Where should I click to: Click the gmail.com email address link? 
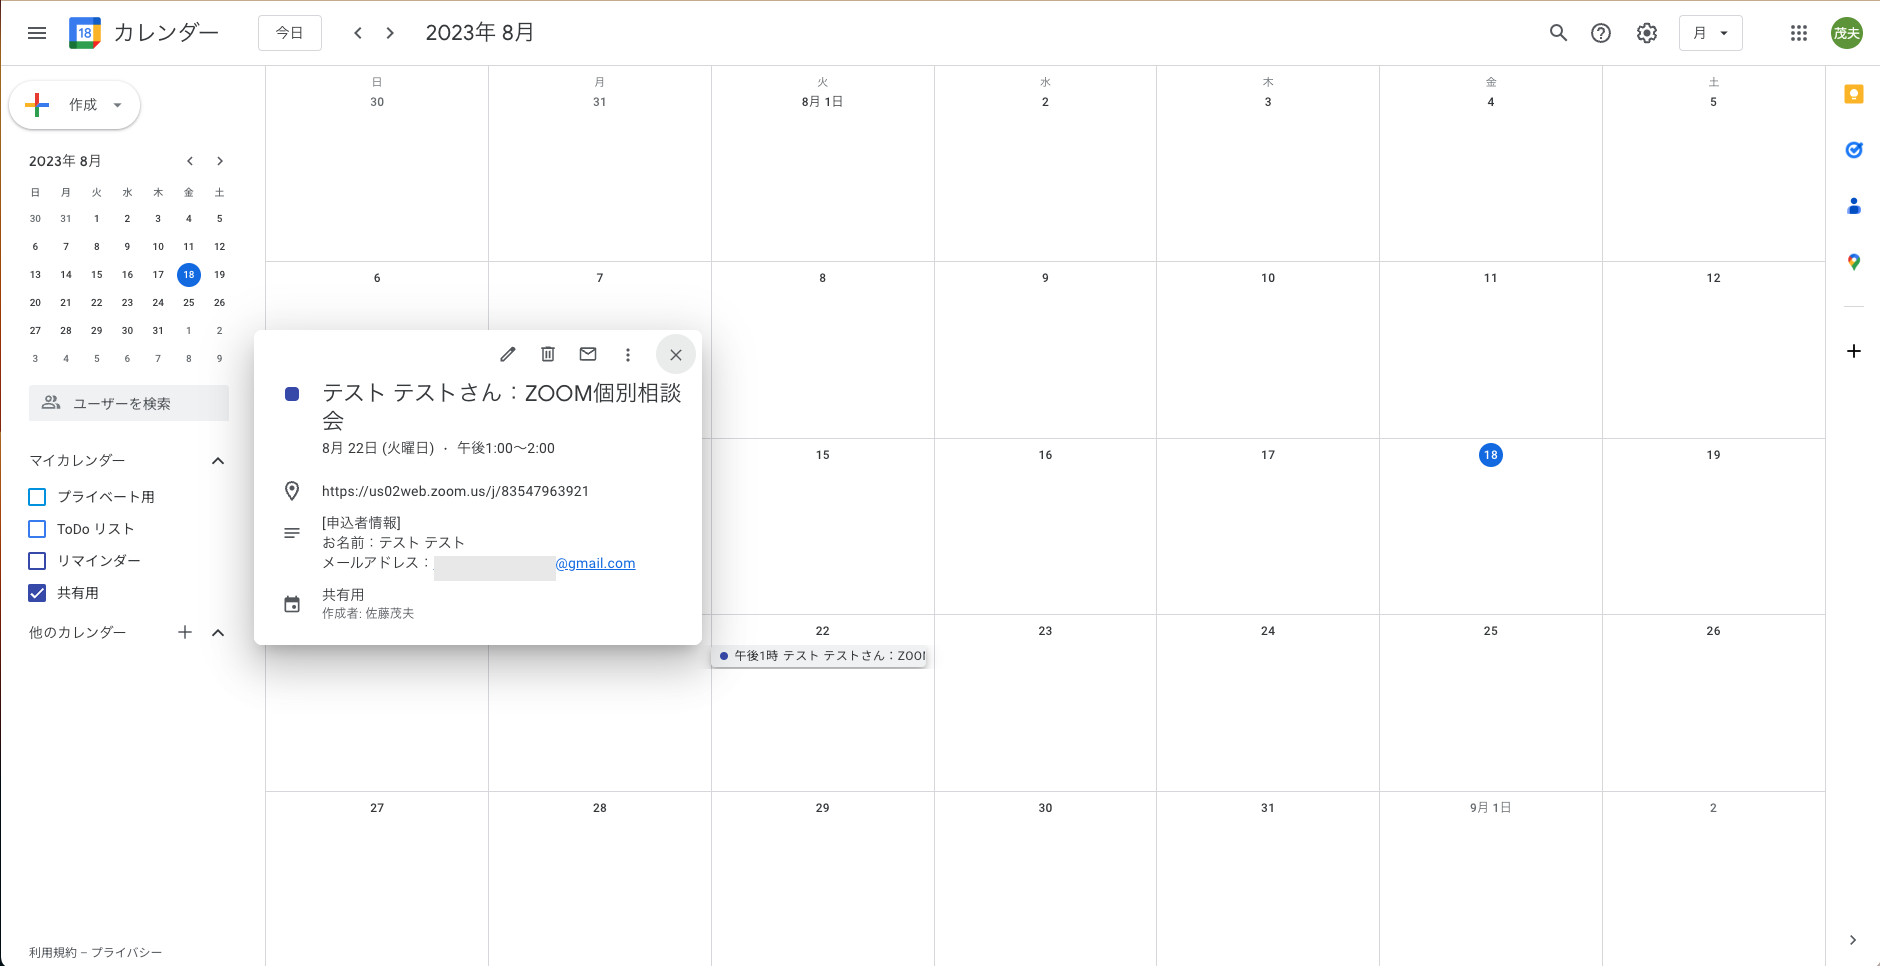point(595,563)
